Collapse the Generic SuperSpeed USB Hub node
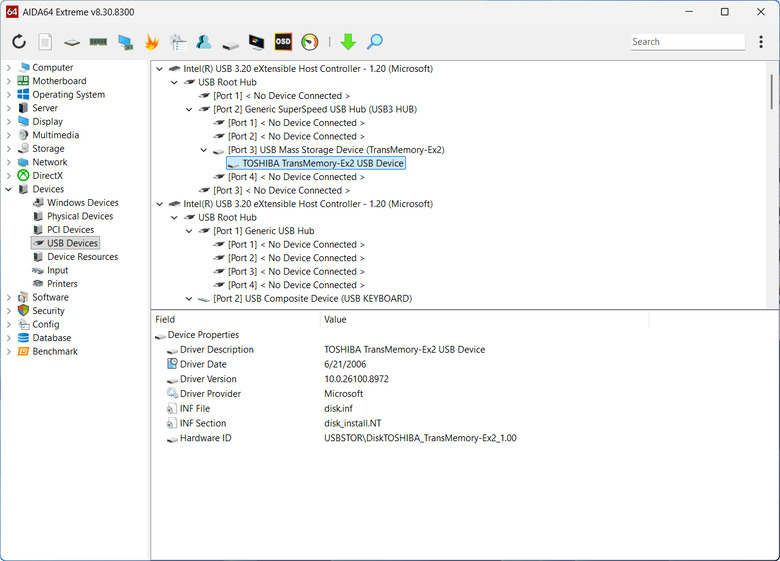The image size is (780, 561). 189,109
